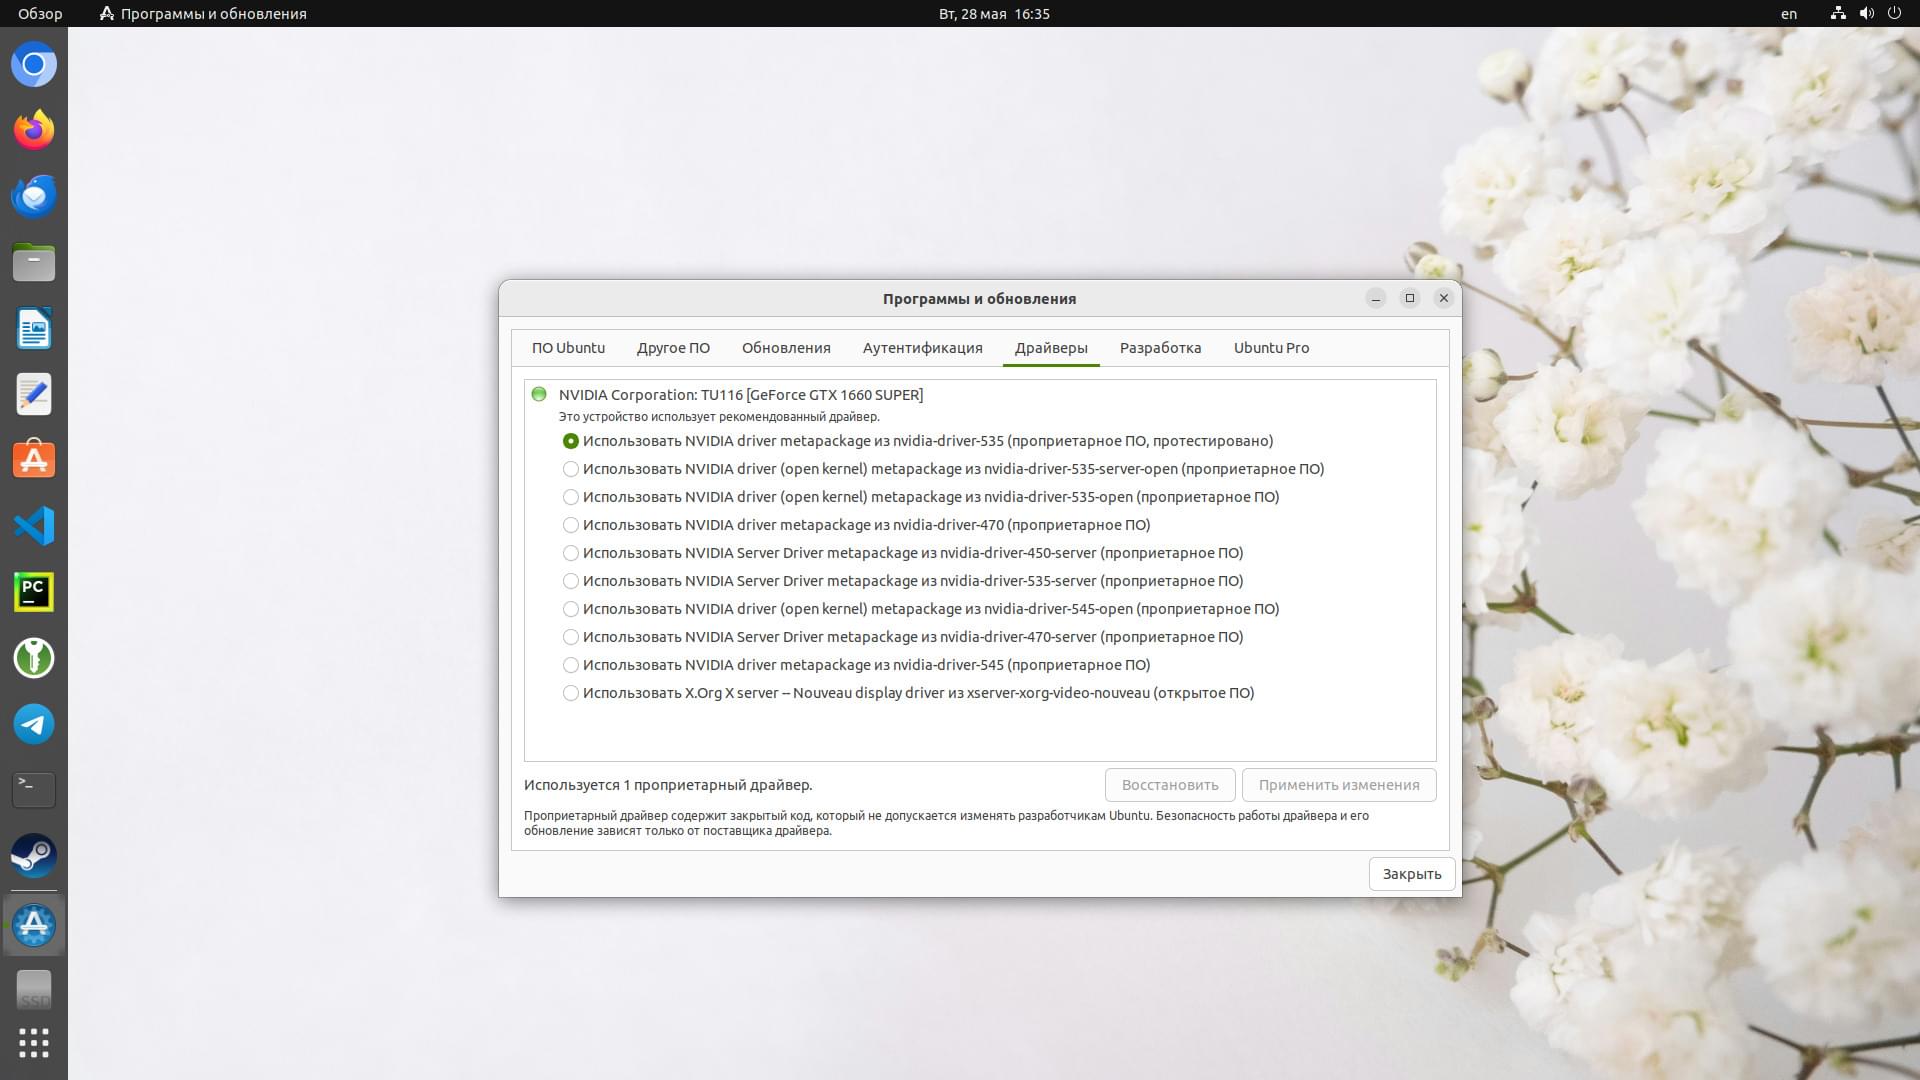Screen dimensions: 1920x1080
Task: Open power menu icon in top bar
Action: [x=1894, y=14]
